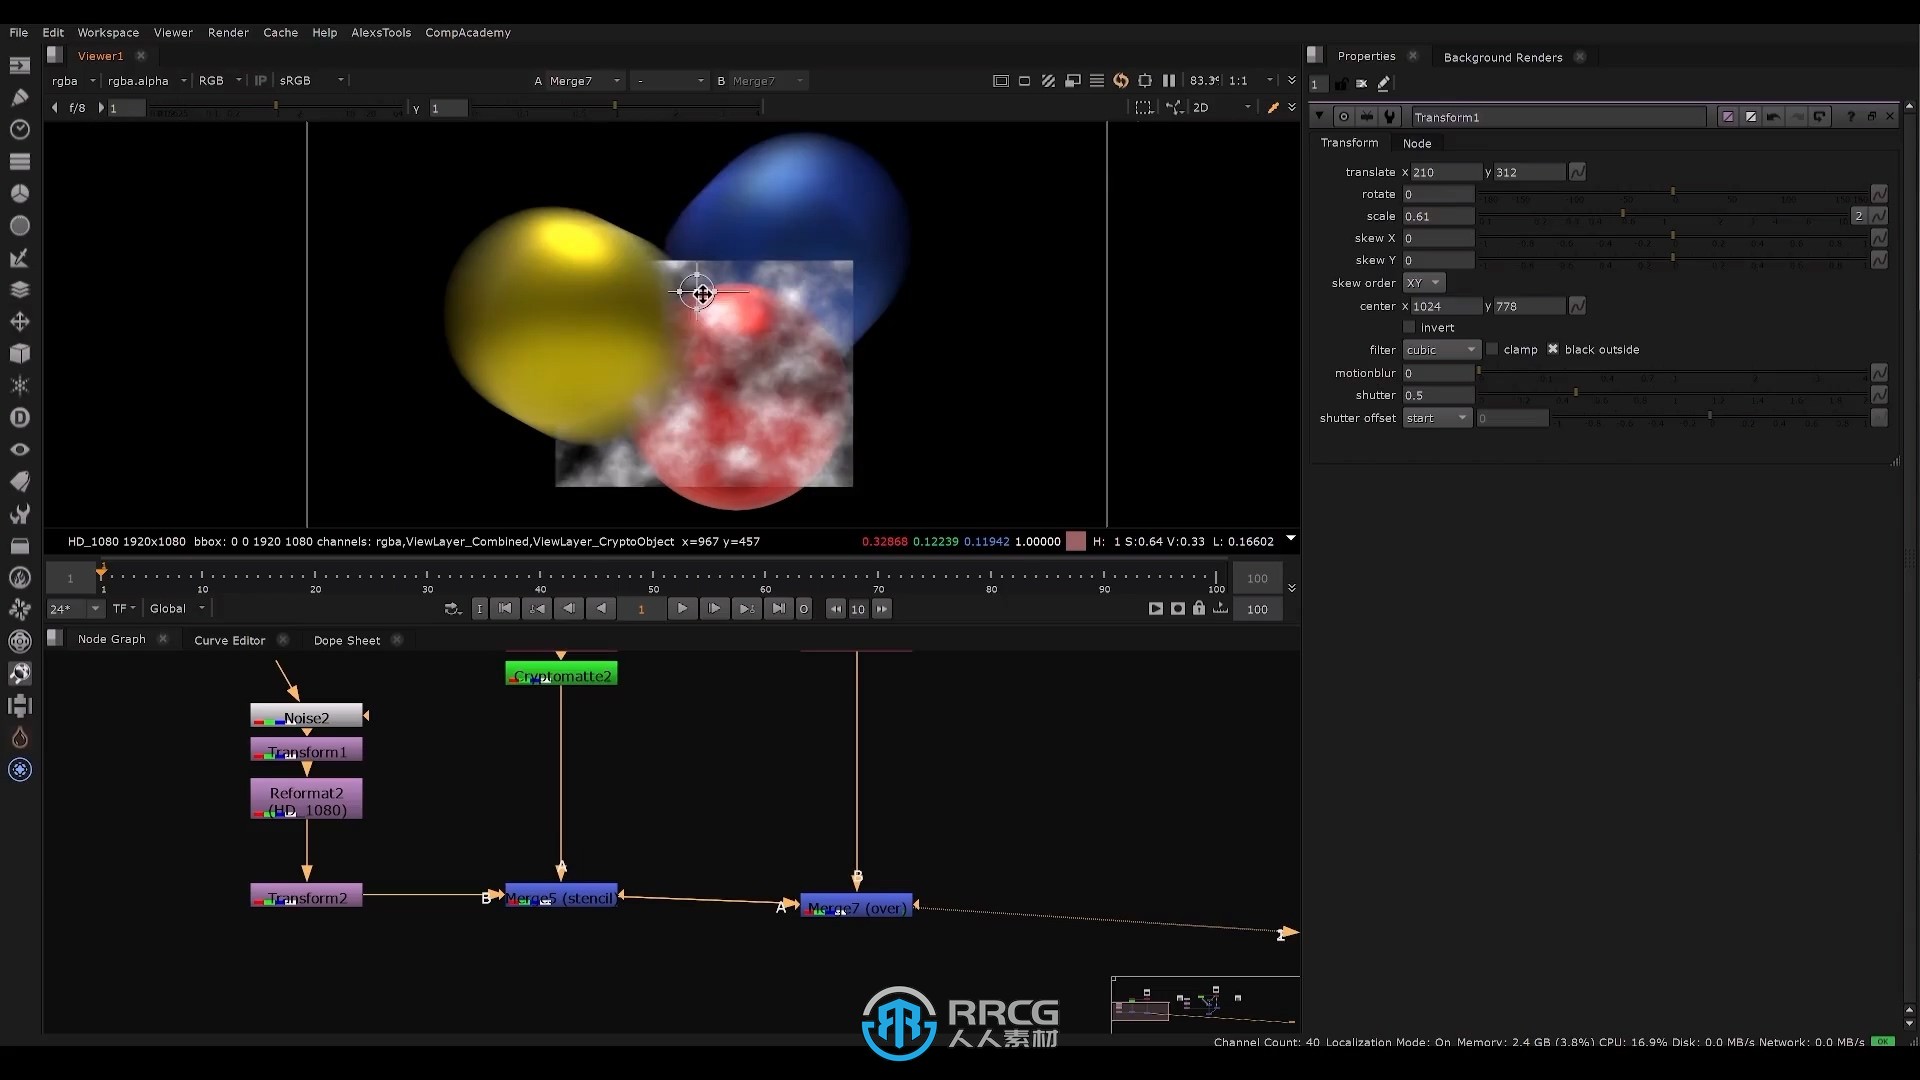Pause the viewer with the pause icon
The height and width of the screenshot is (1080, 1920).
[x=1169, y=81]
